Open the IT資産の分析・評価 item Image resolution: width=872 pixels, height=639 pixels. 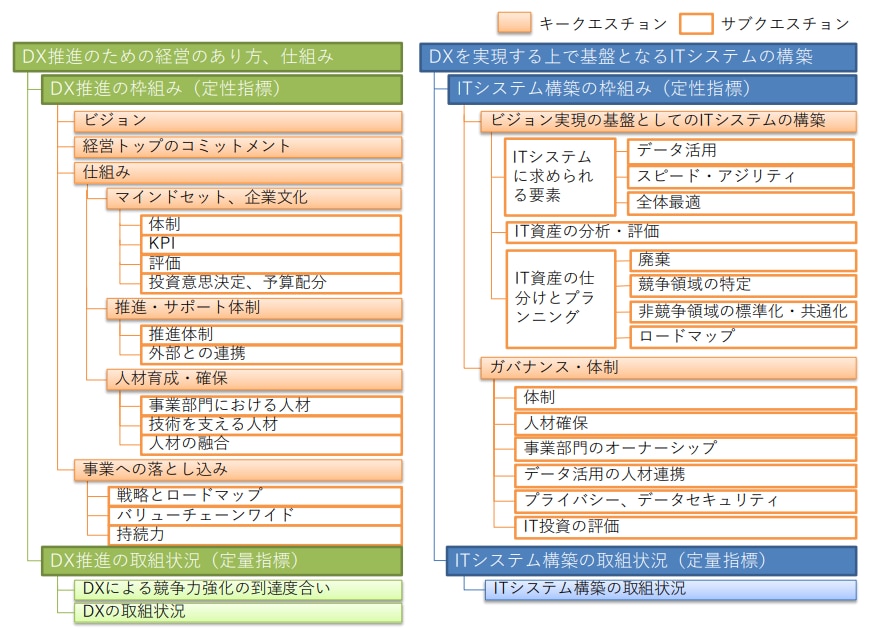[680, 232]
